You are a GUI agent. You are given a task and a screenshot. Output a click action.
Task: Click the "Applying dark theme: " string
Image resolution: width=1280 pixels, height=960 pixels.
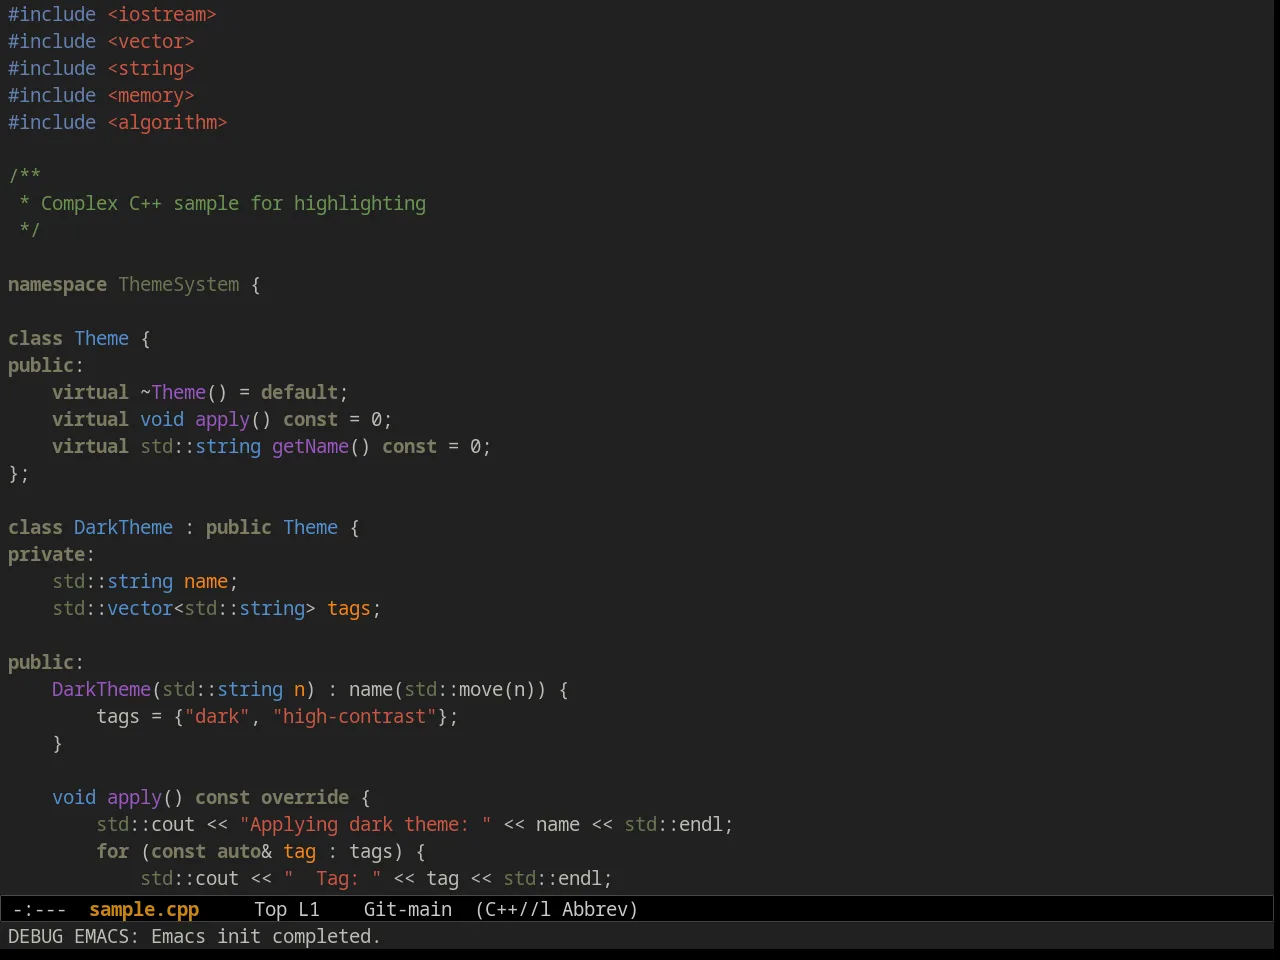click(x=365, y=824)
